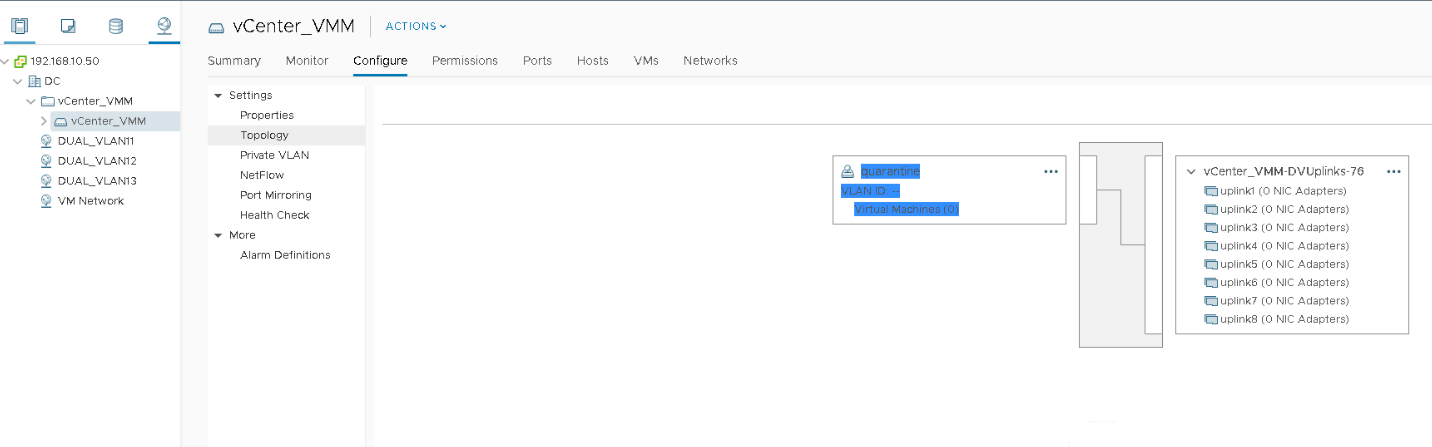
Task: Click the VLAN ID text in quarantine
Action: [870, 191]
